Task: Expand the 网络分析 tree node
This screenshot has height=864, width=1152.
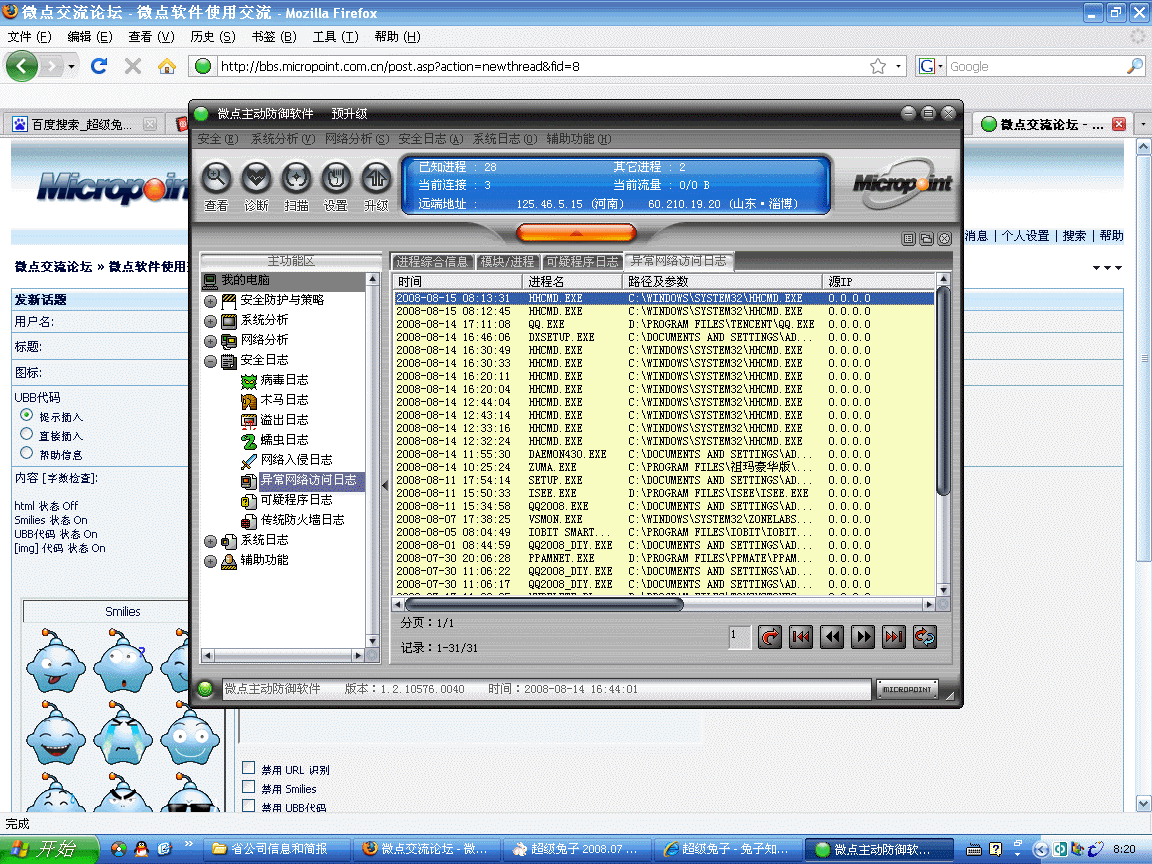Action: pos(210,341)
